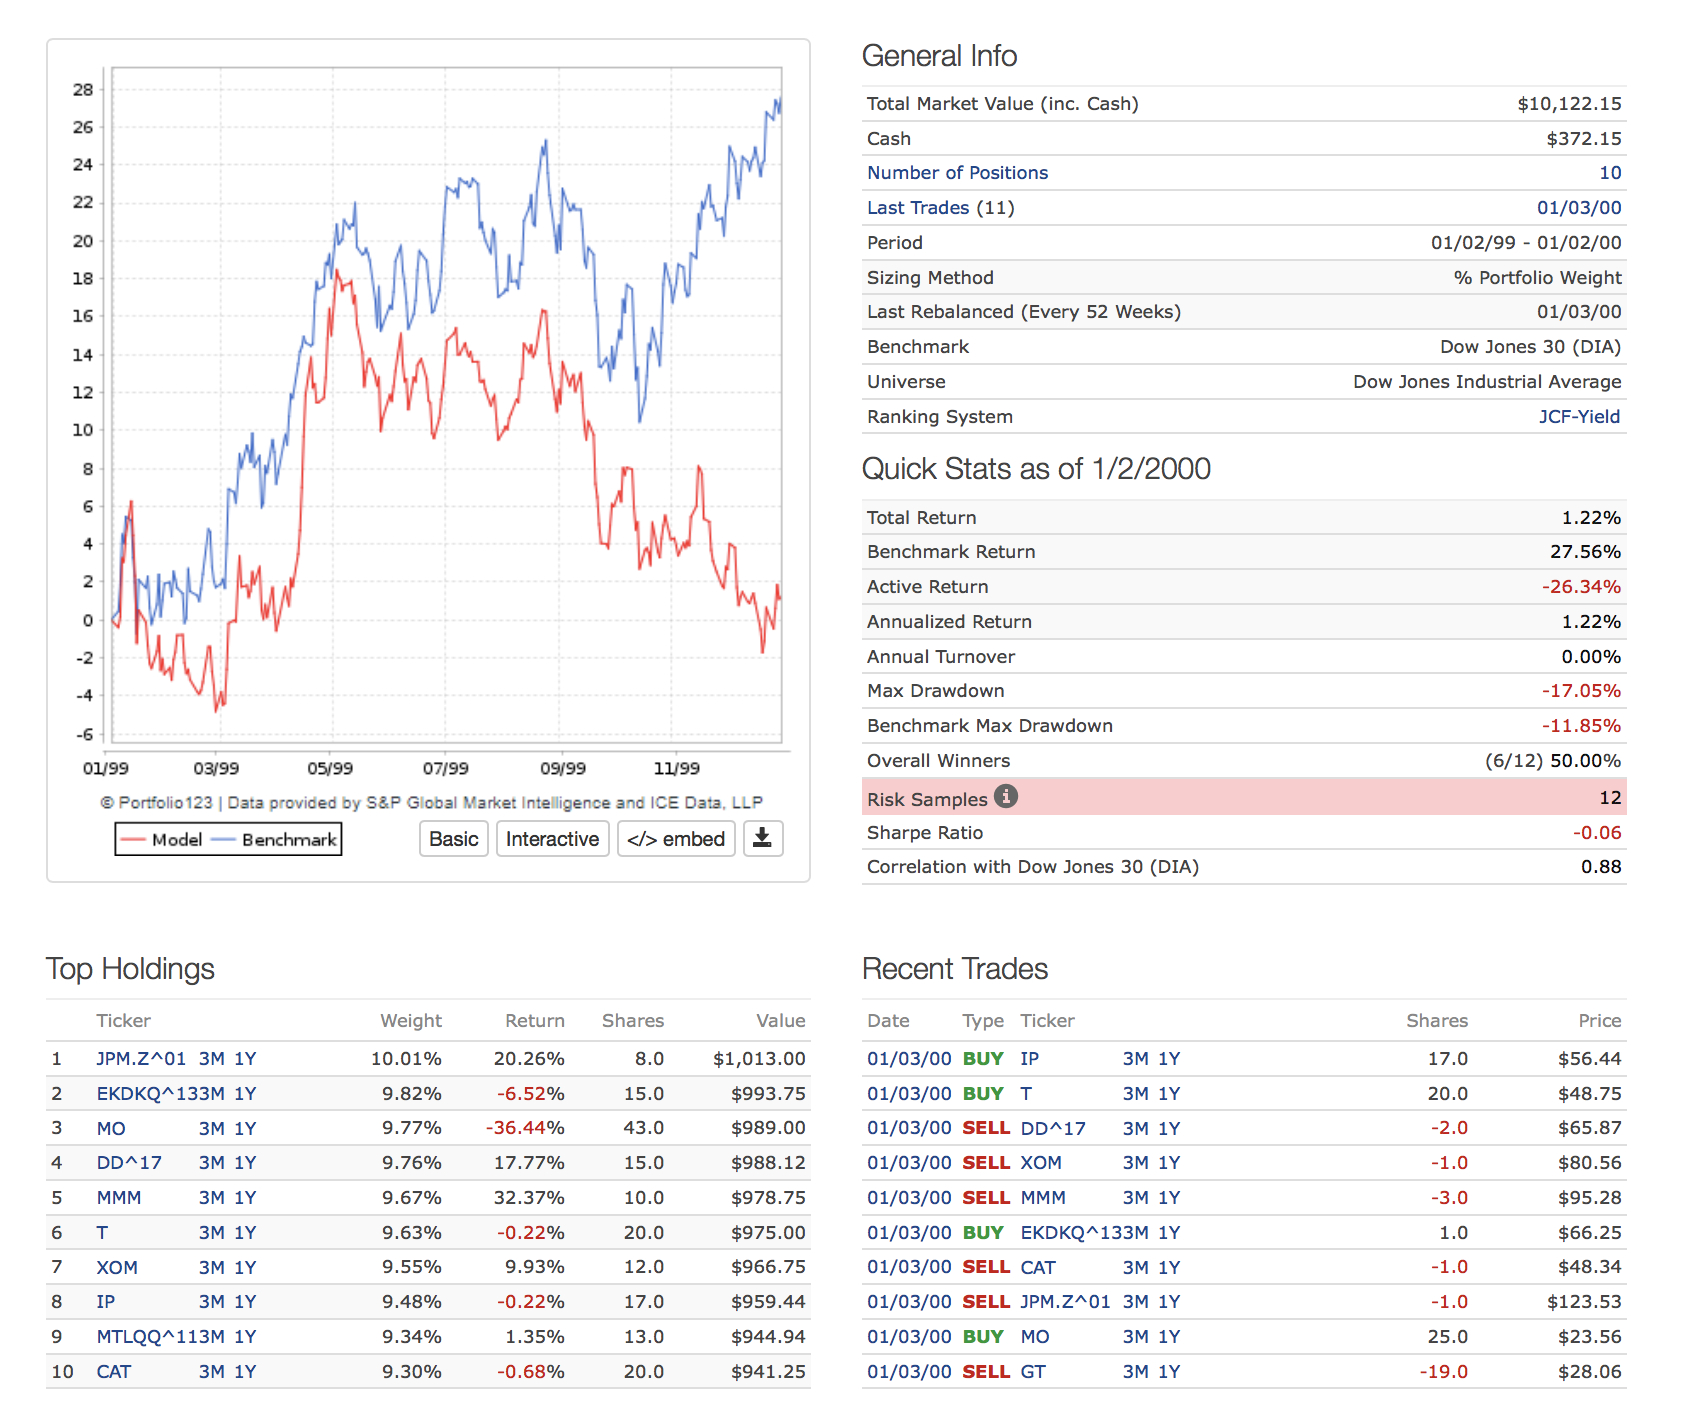Toggle the Benchmark series in chart legend

click(276, 840)
